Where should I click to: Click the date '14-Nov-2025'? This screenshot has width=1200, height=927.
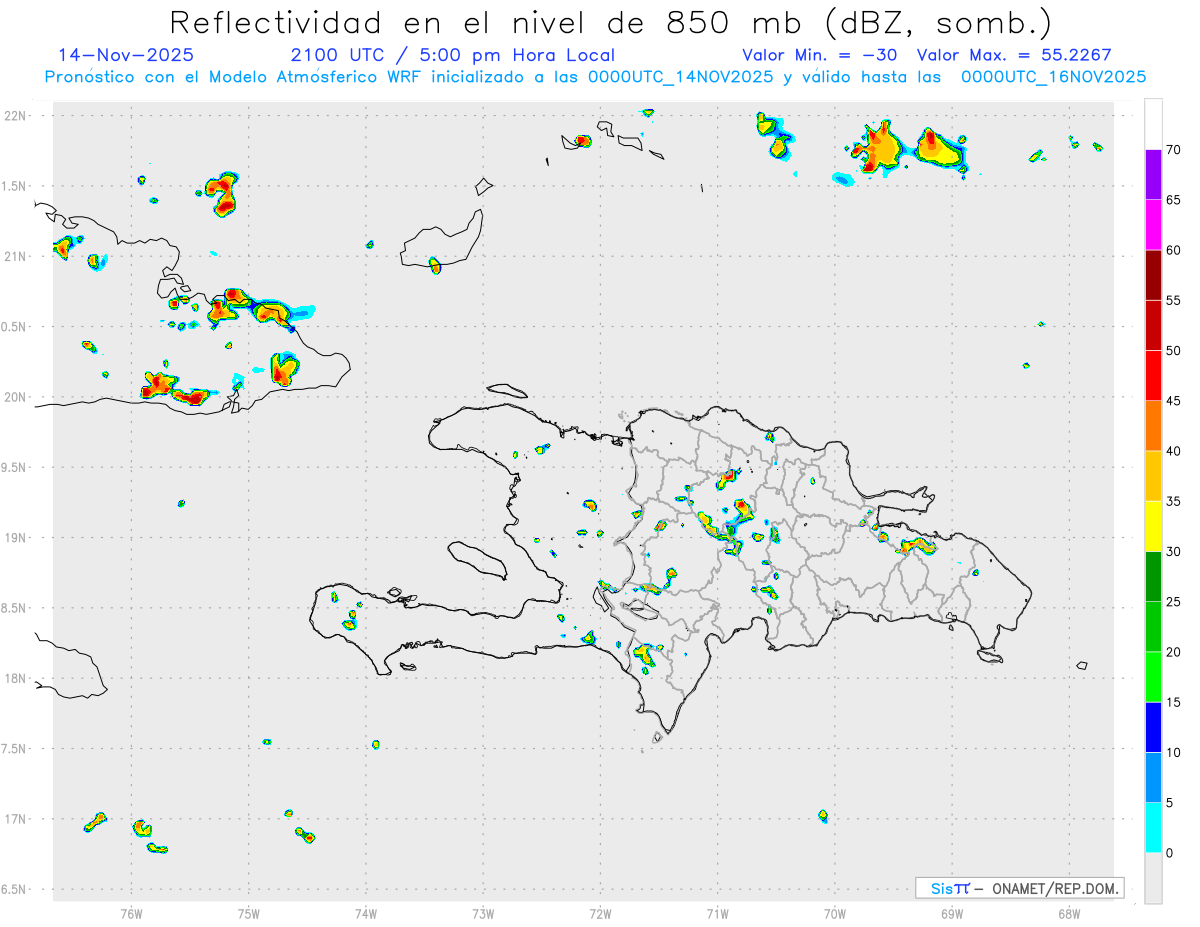tap(126, 55)
